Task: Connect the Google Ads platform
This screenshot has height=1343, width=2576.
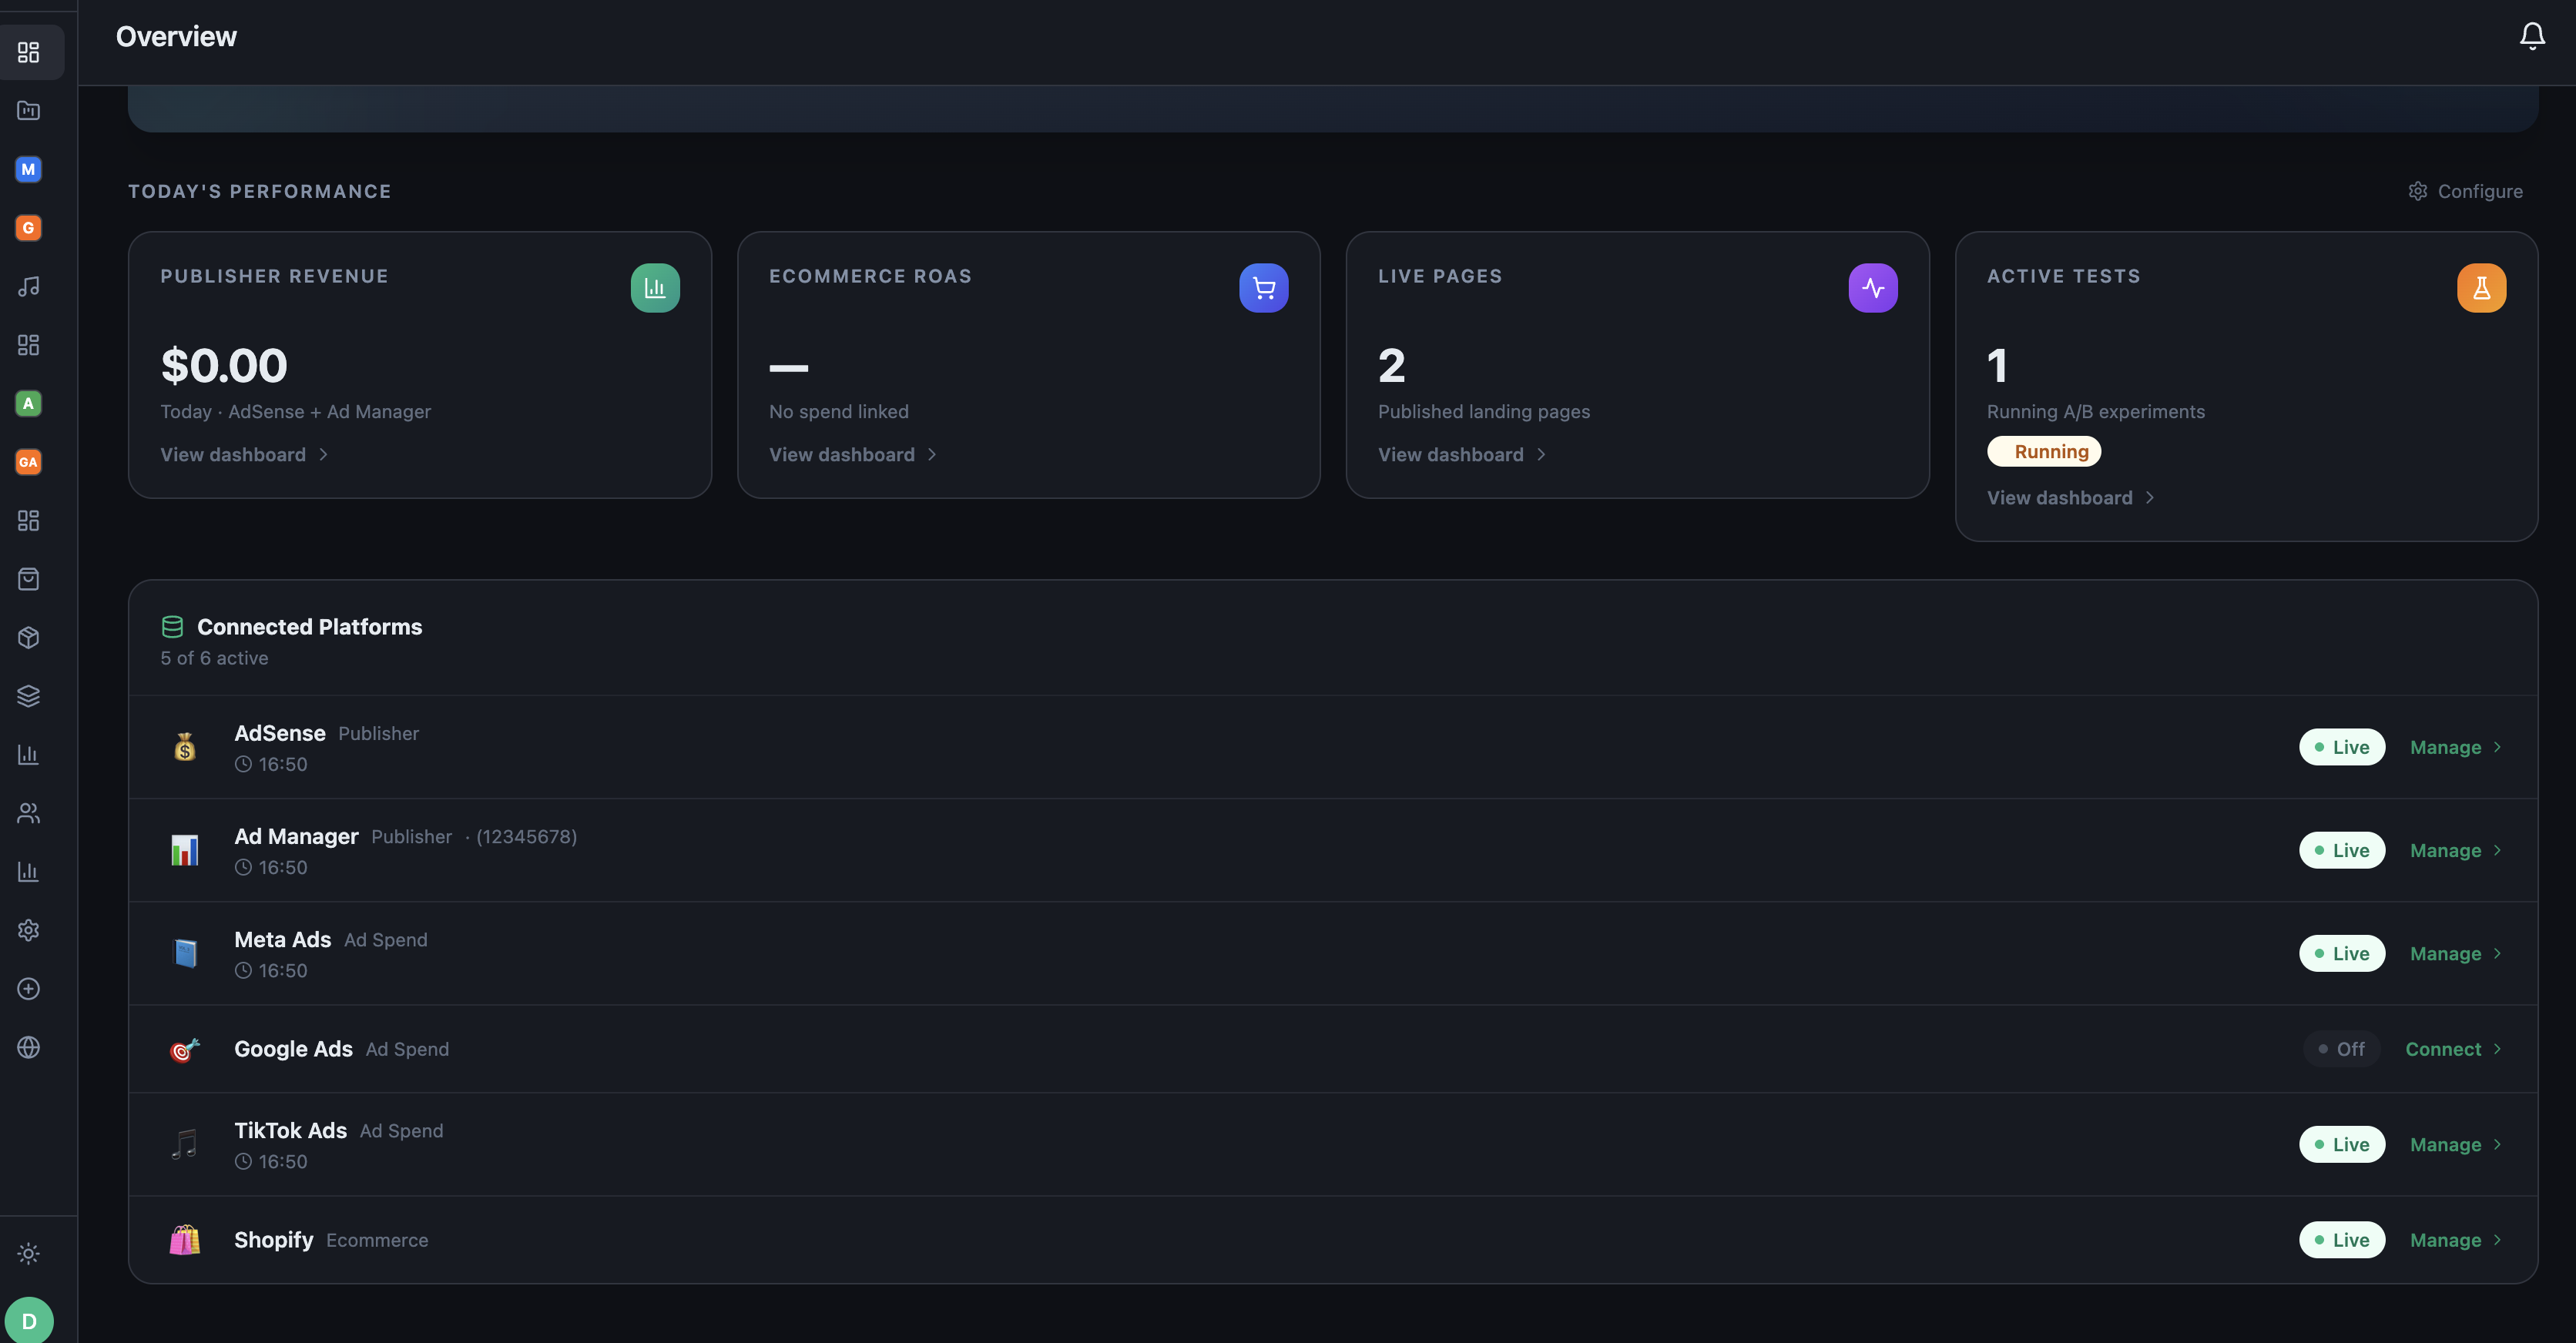Action: click(x=2454, y=1049)
